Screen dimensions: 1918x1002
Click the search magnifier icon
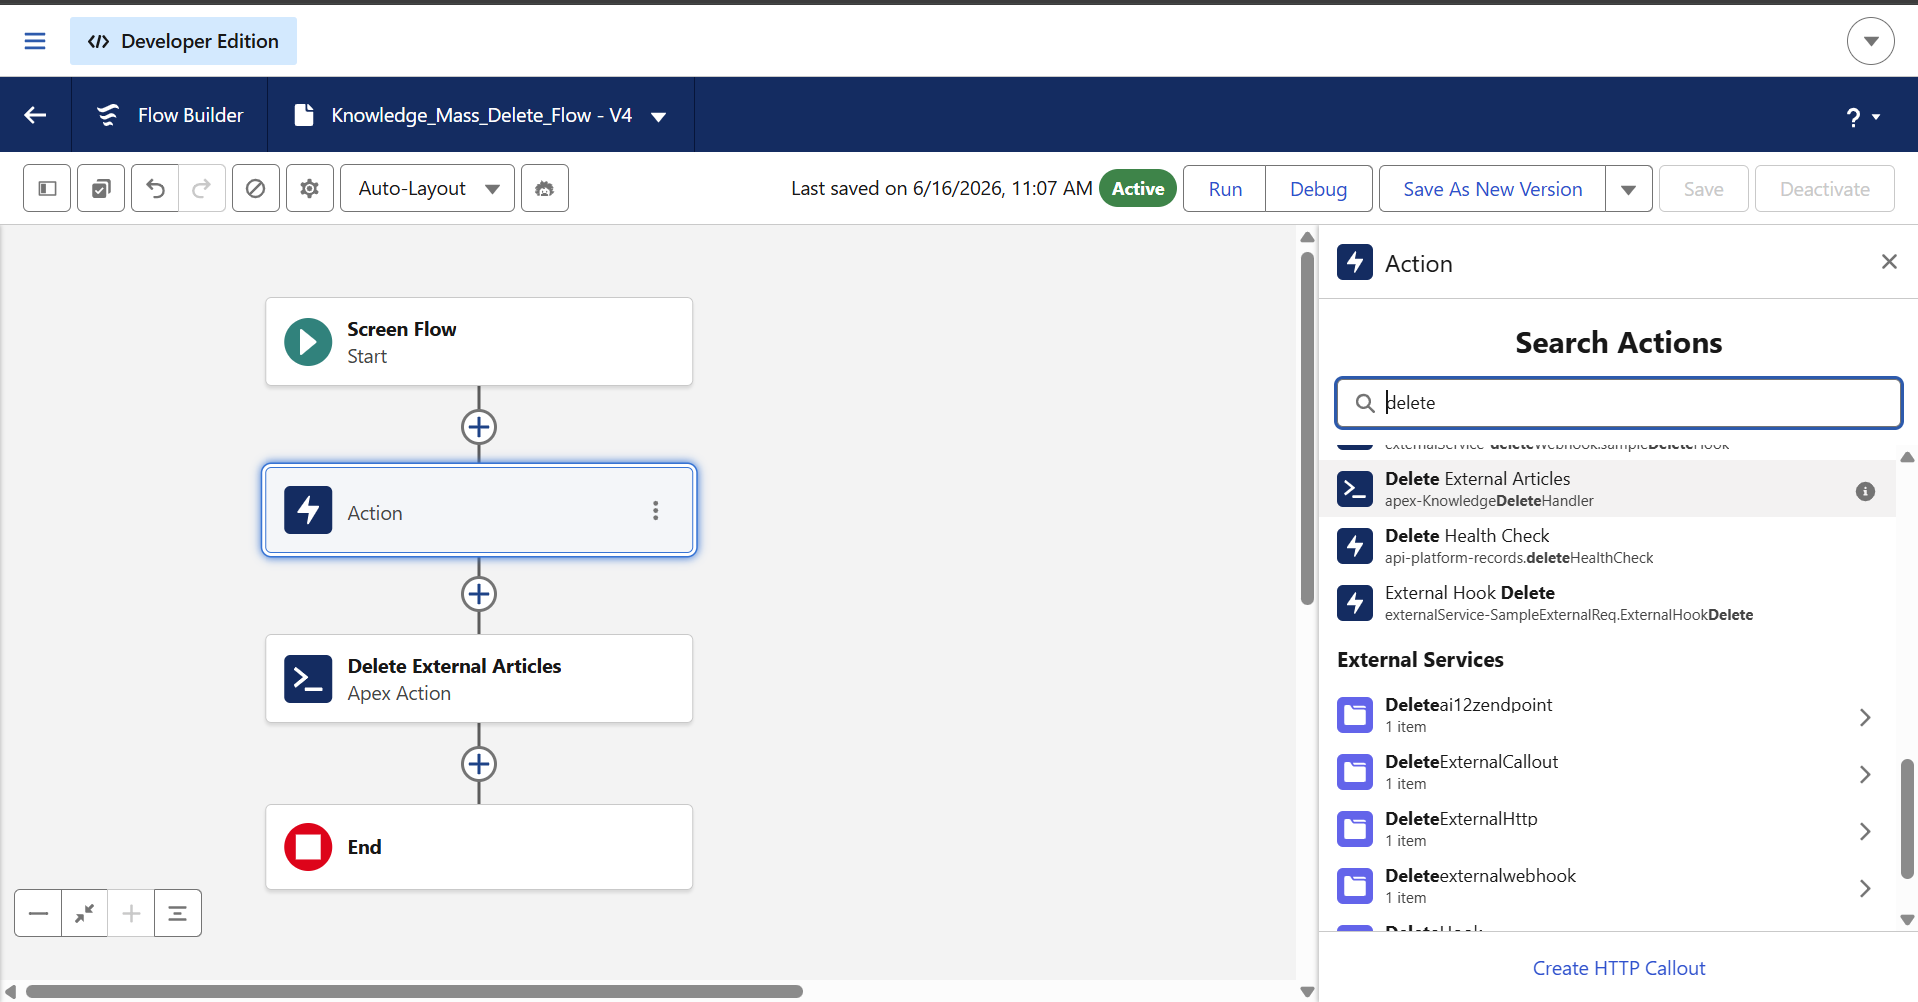[x=1364, y=403]
